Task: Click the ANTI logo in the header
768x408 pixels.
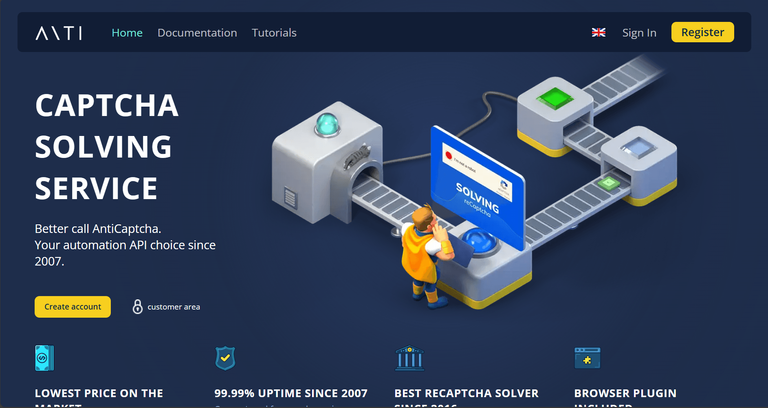Action: click(58, 33)
